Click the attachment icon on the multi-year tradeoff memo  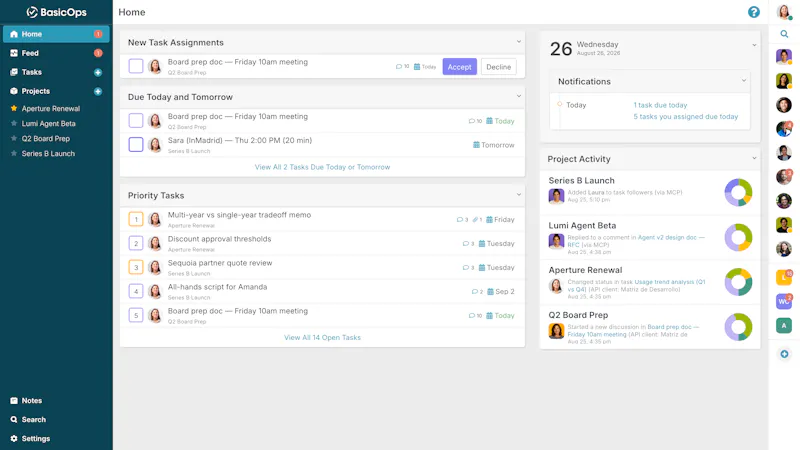pyautogui.click(x=475, y=219)
